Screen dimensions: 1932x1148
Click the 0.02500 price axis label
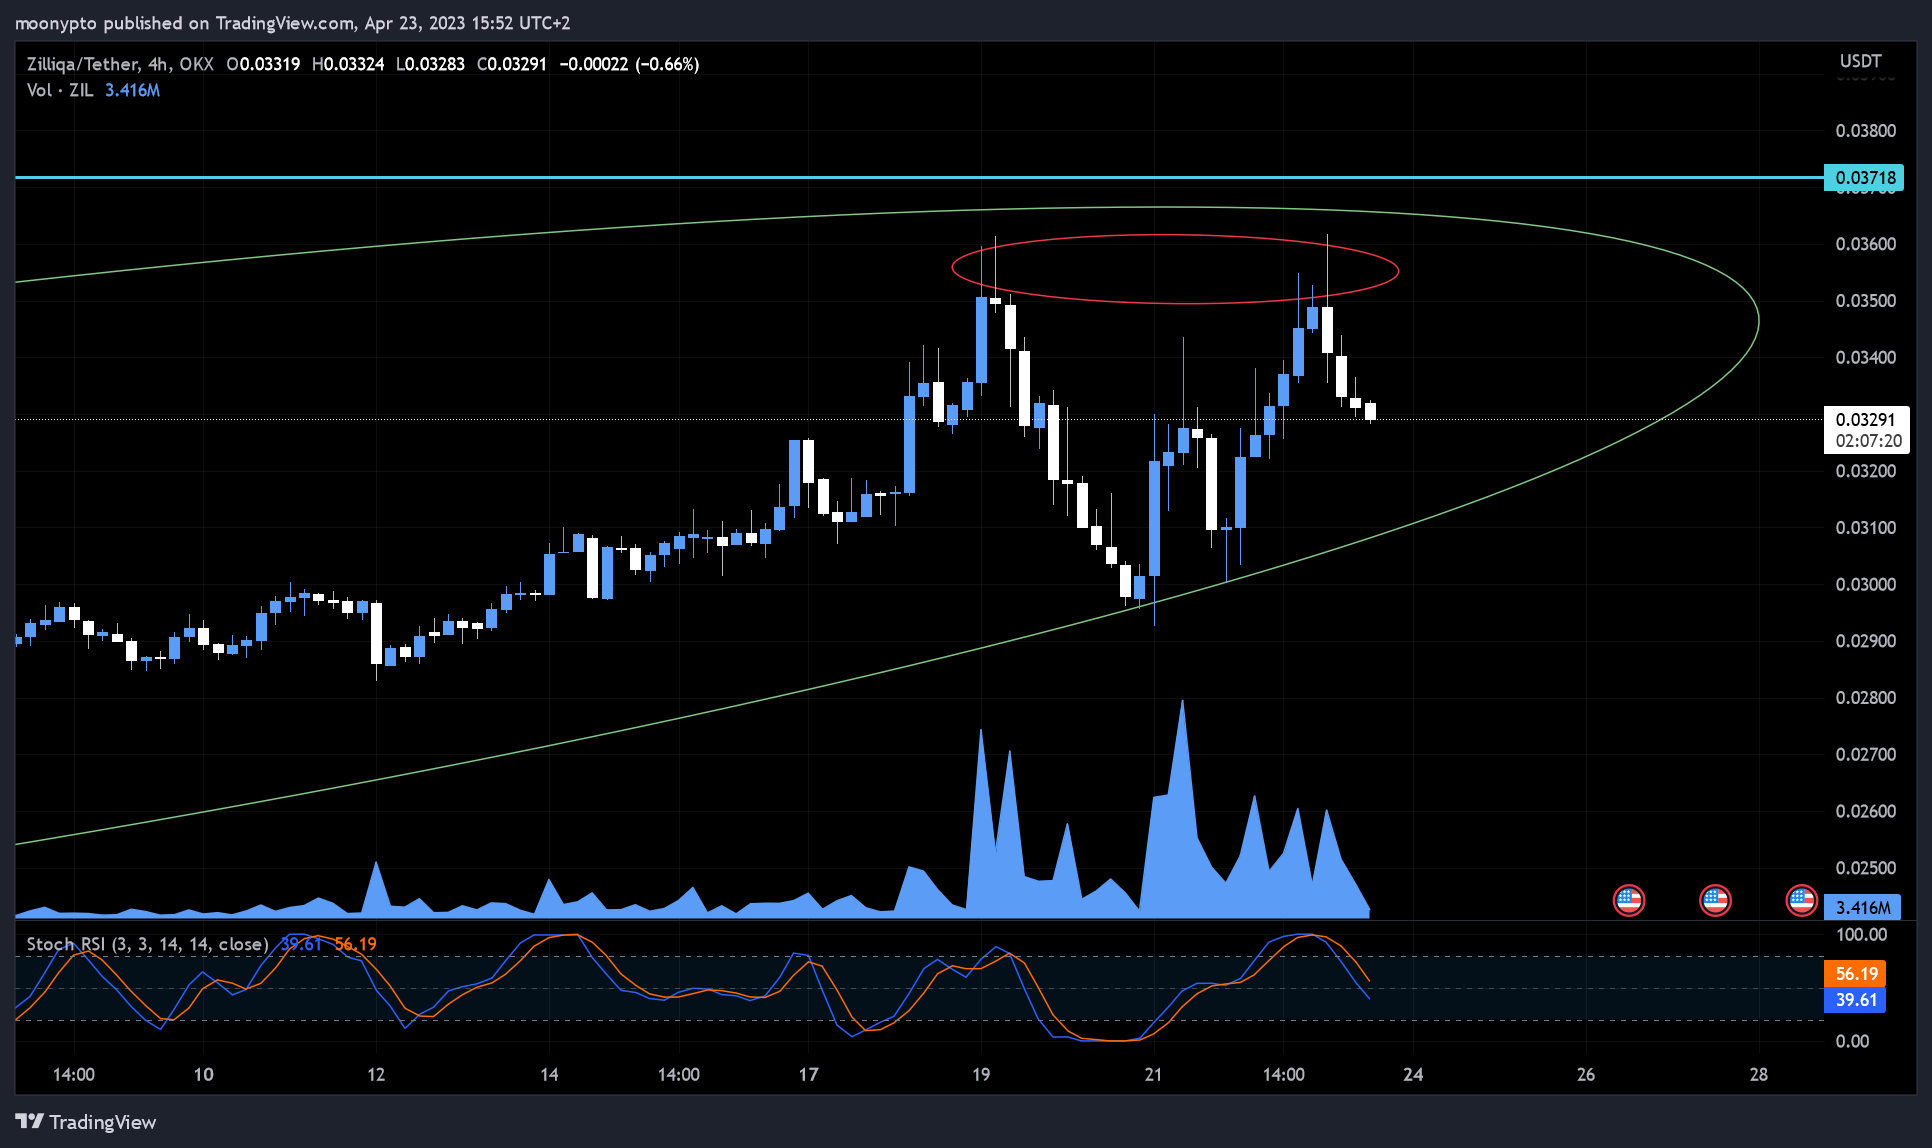(x=1865, y=867)
